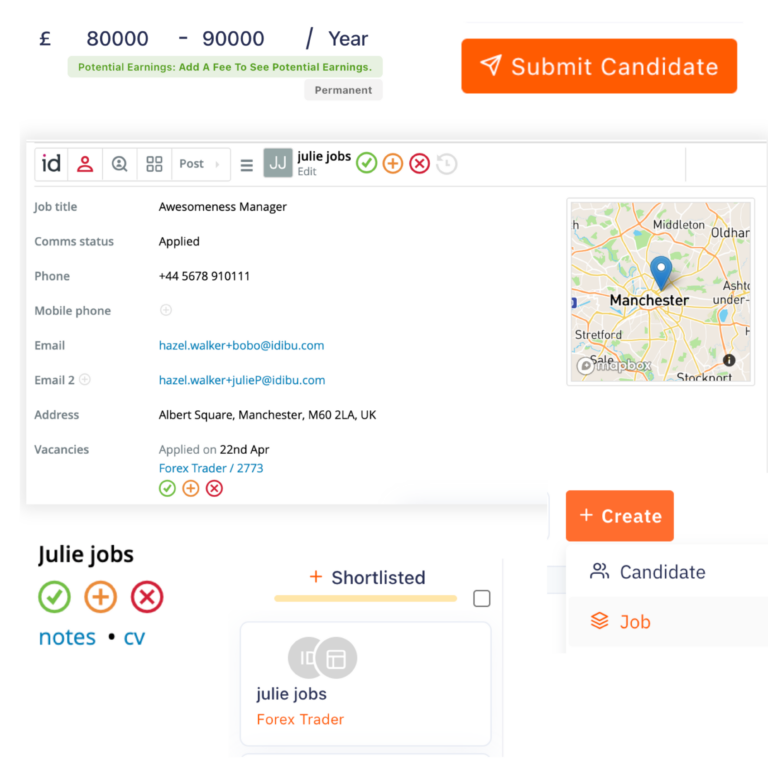Open the Forex Trader / 2773 vacancy link
768x768 pixels.
click(x=211, y=468)
